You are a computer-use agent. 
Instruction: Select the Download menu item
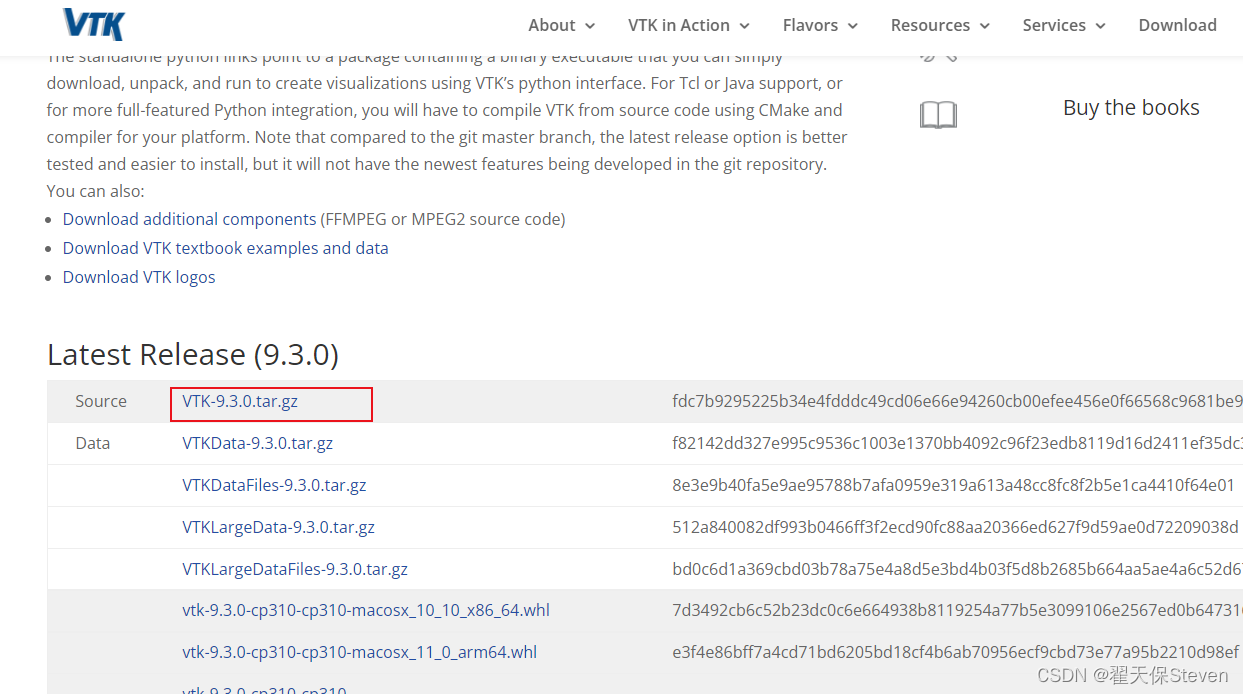(1177, 25)
